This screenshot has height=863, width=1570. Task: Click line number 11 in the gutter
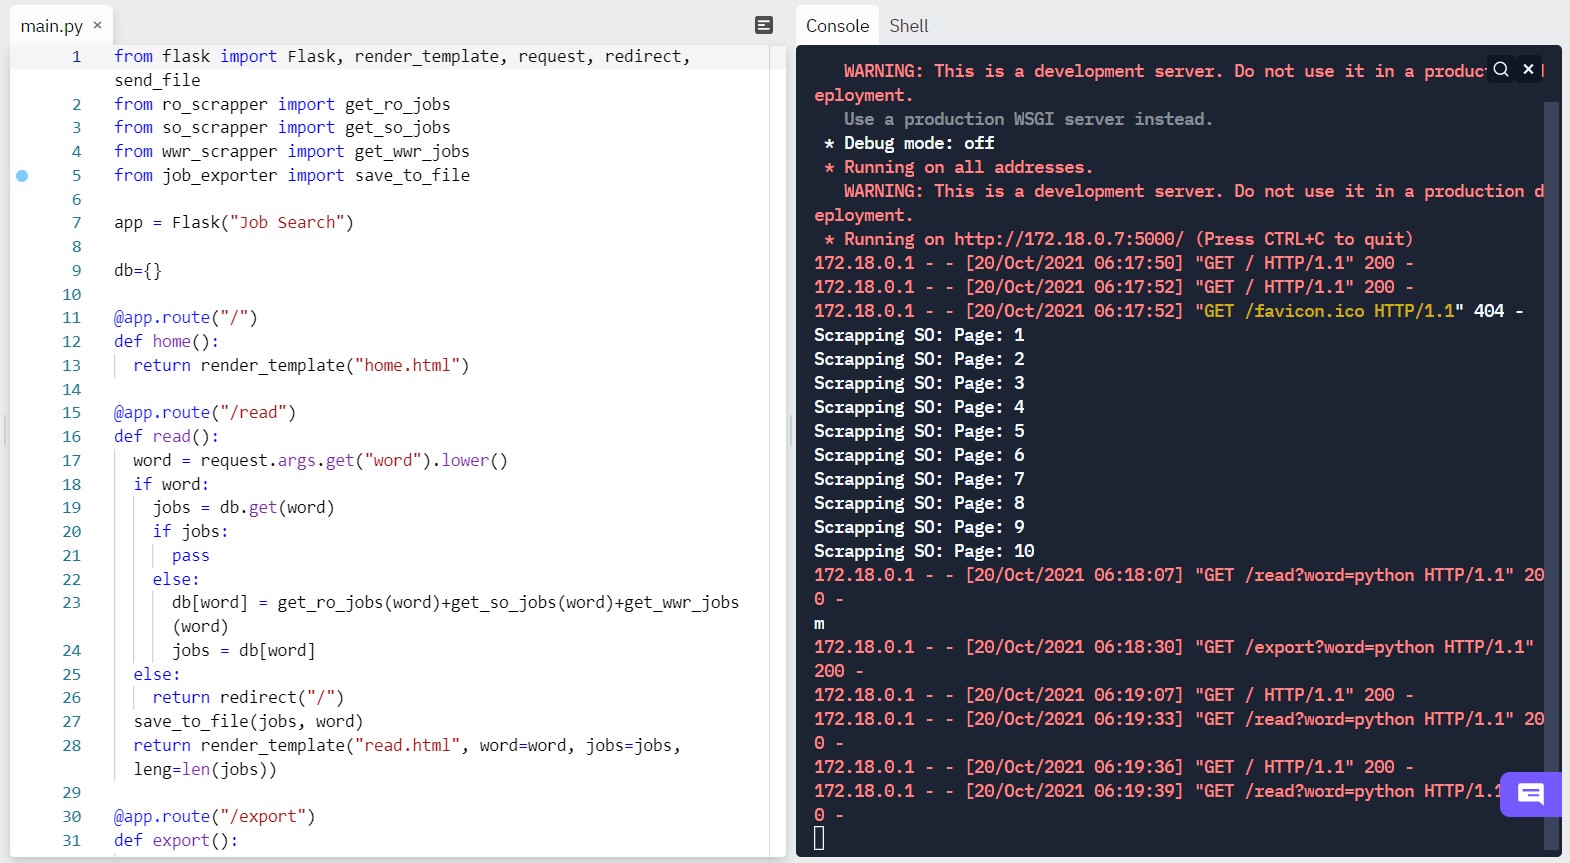click(x=71, y=318)
